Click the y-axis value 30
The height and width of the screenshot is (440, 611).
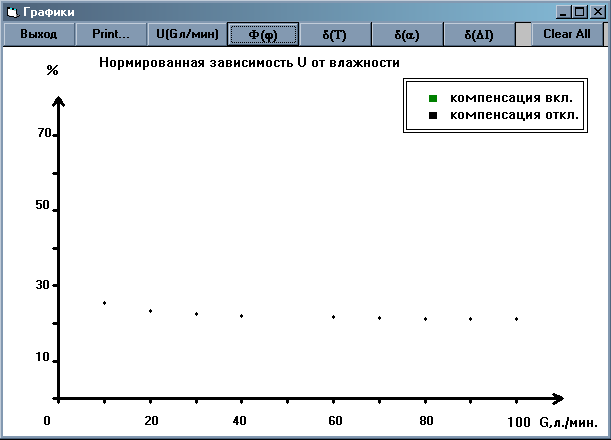tap(42, 285)
